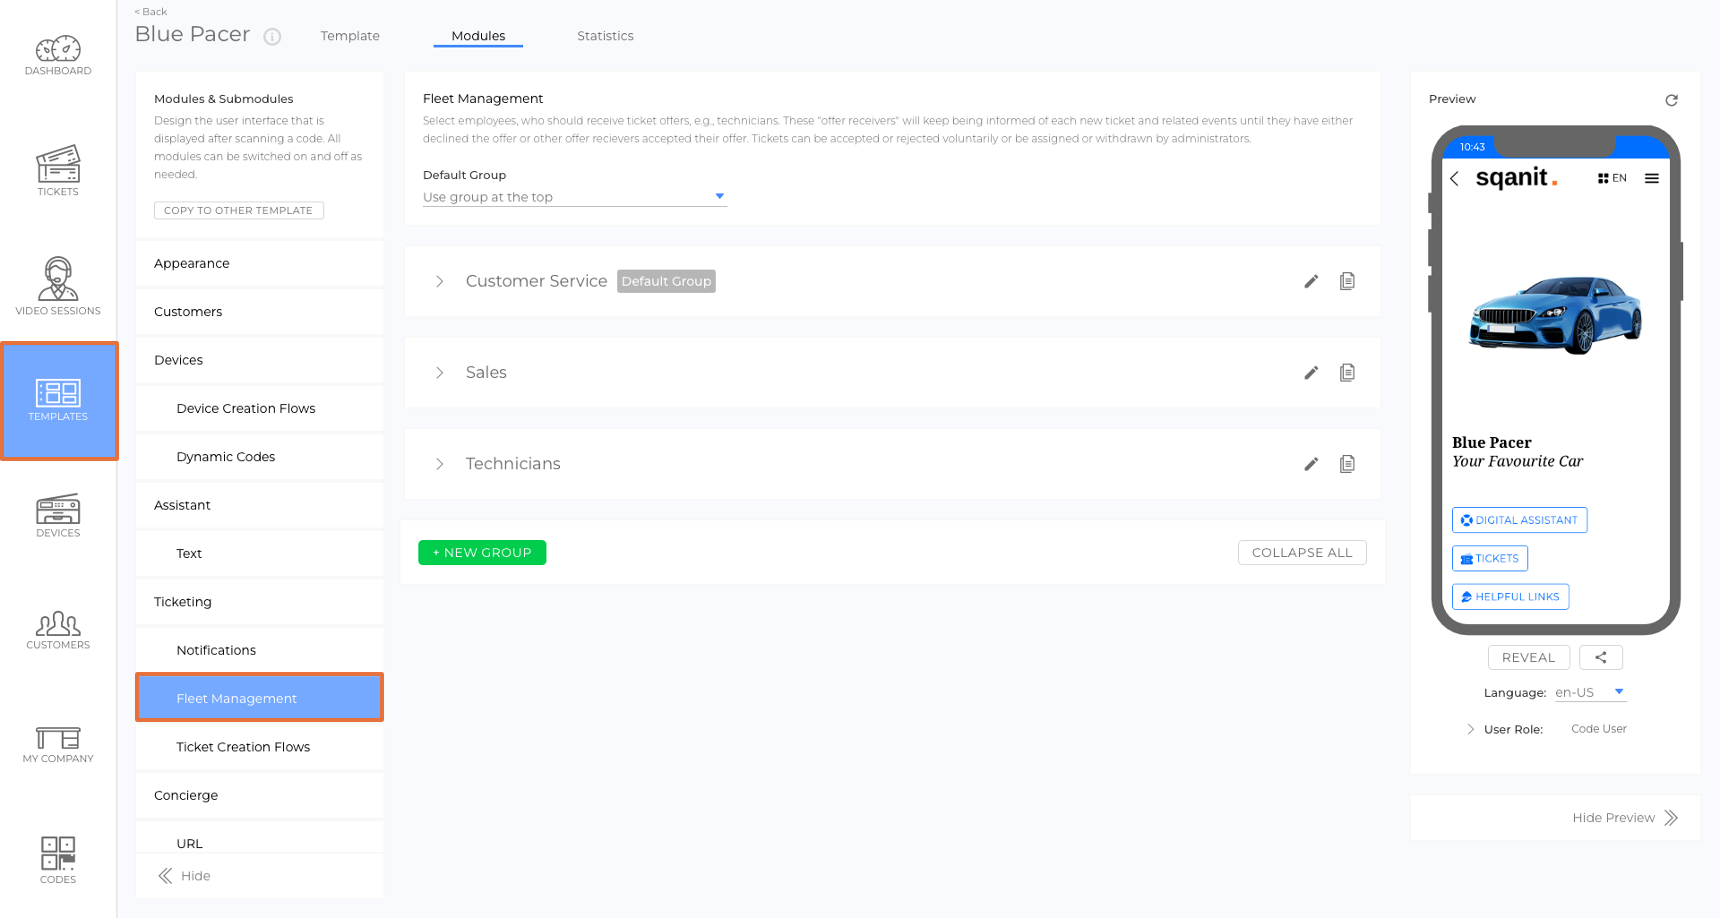Image resolution: width=1720 pixels, height=918 pixels.
Task: Click the share icon below the phone preview
Action: [1601, 657]
